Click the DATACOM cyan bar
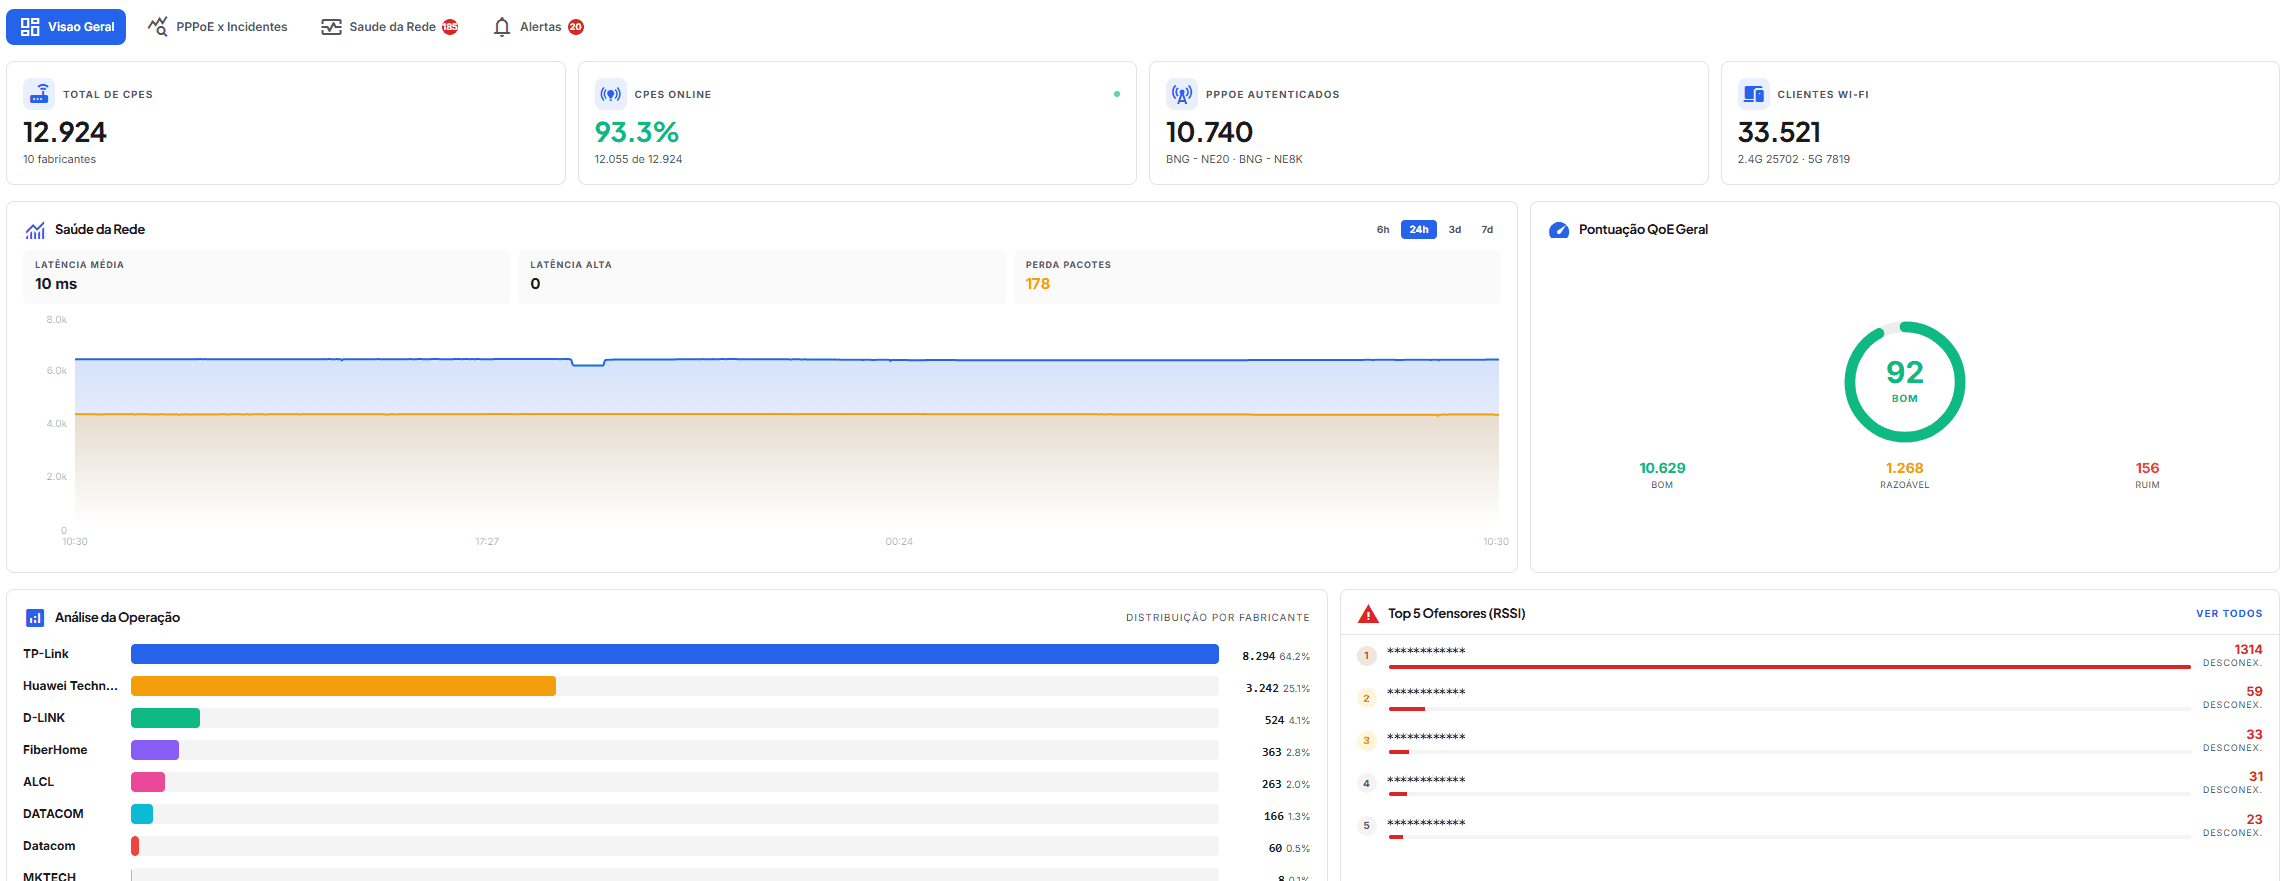 point(142,814)
